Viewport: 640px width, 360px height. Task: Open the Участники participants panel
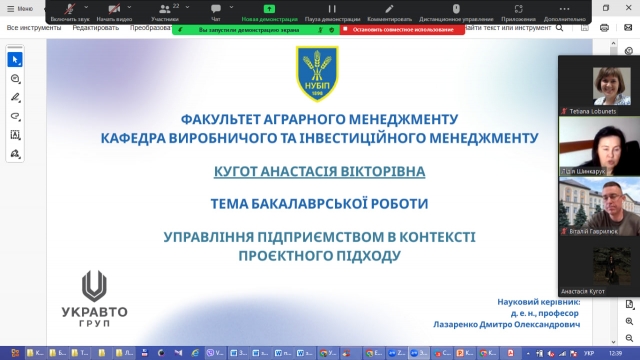(164, 12)
